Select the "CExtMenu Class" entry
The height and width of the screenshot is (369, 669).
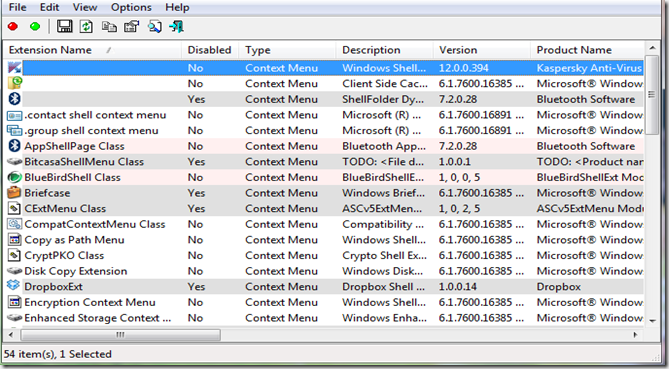point(65,209)
